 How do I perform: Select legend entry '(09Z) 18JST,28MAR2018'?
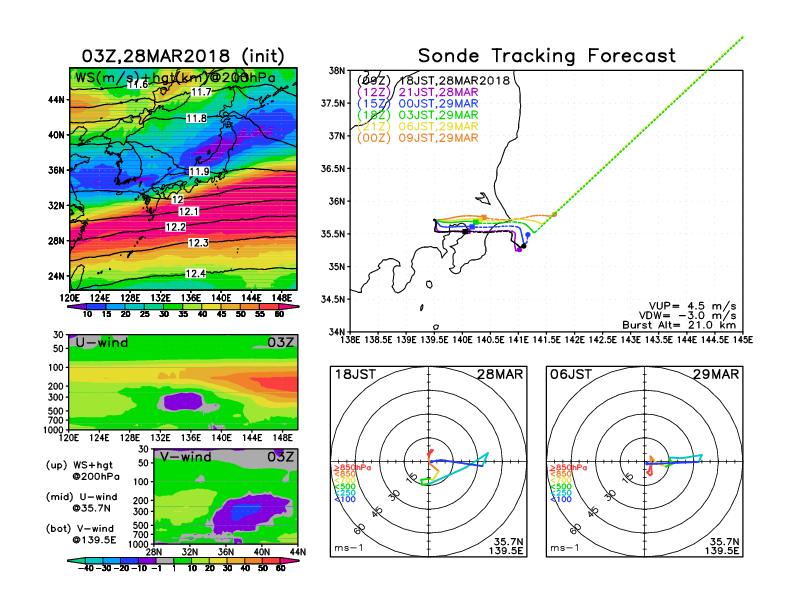pos(433,80)
